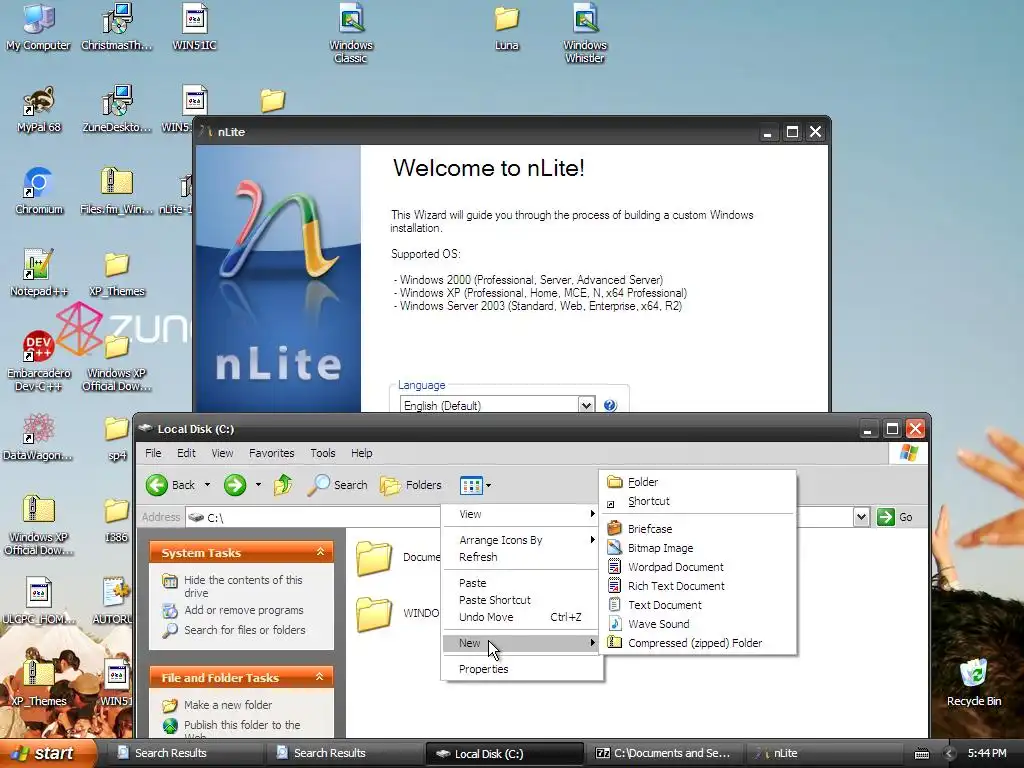Select the Windows Whistler theme file
This screenshot has height=768, width=1024.
(584, 33)
